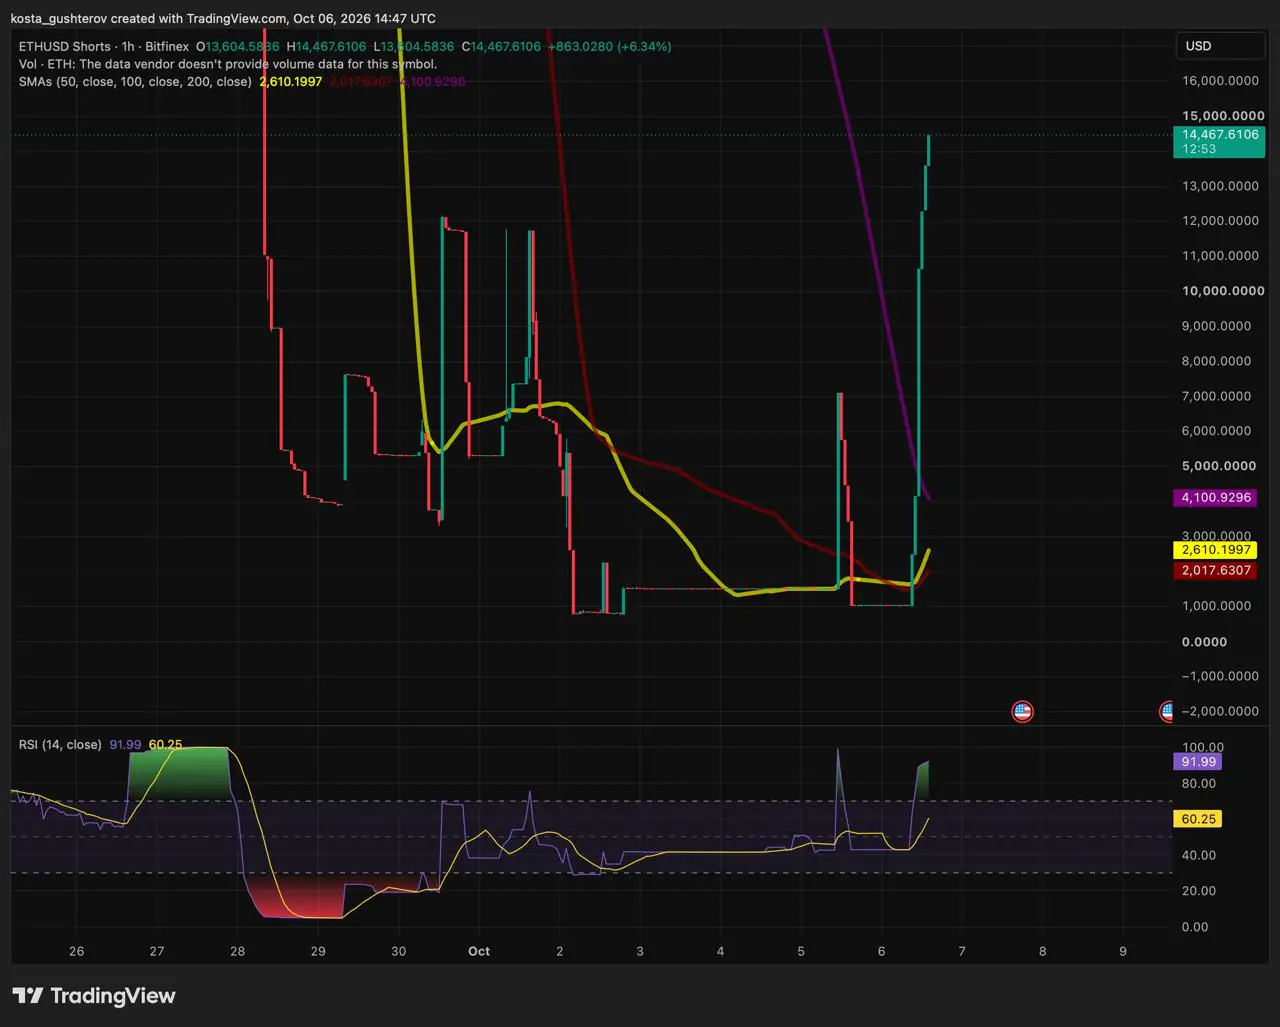Click the ETHUSD Shorts symbol title
This screenshot has height=1027, width=1280.
pyautogui.click(x=64, y=47)
